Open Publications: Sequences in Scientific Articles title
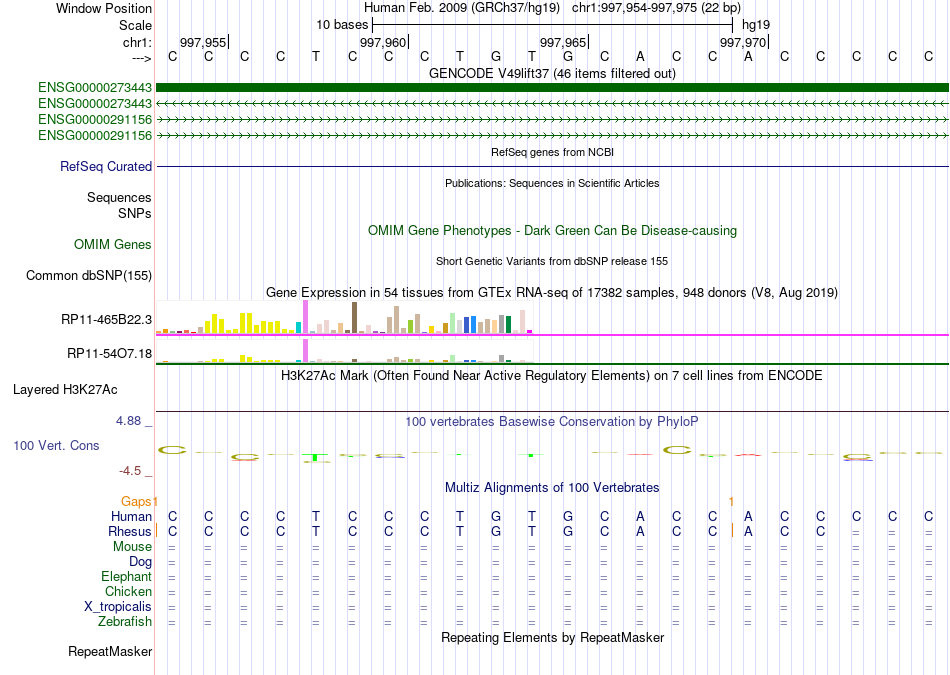950x675 pixels. click(x=552, y=183)
